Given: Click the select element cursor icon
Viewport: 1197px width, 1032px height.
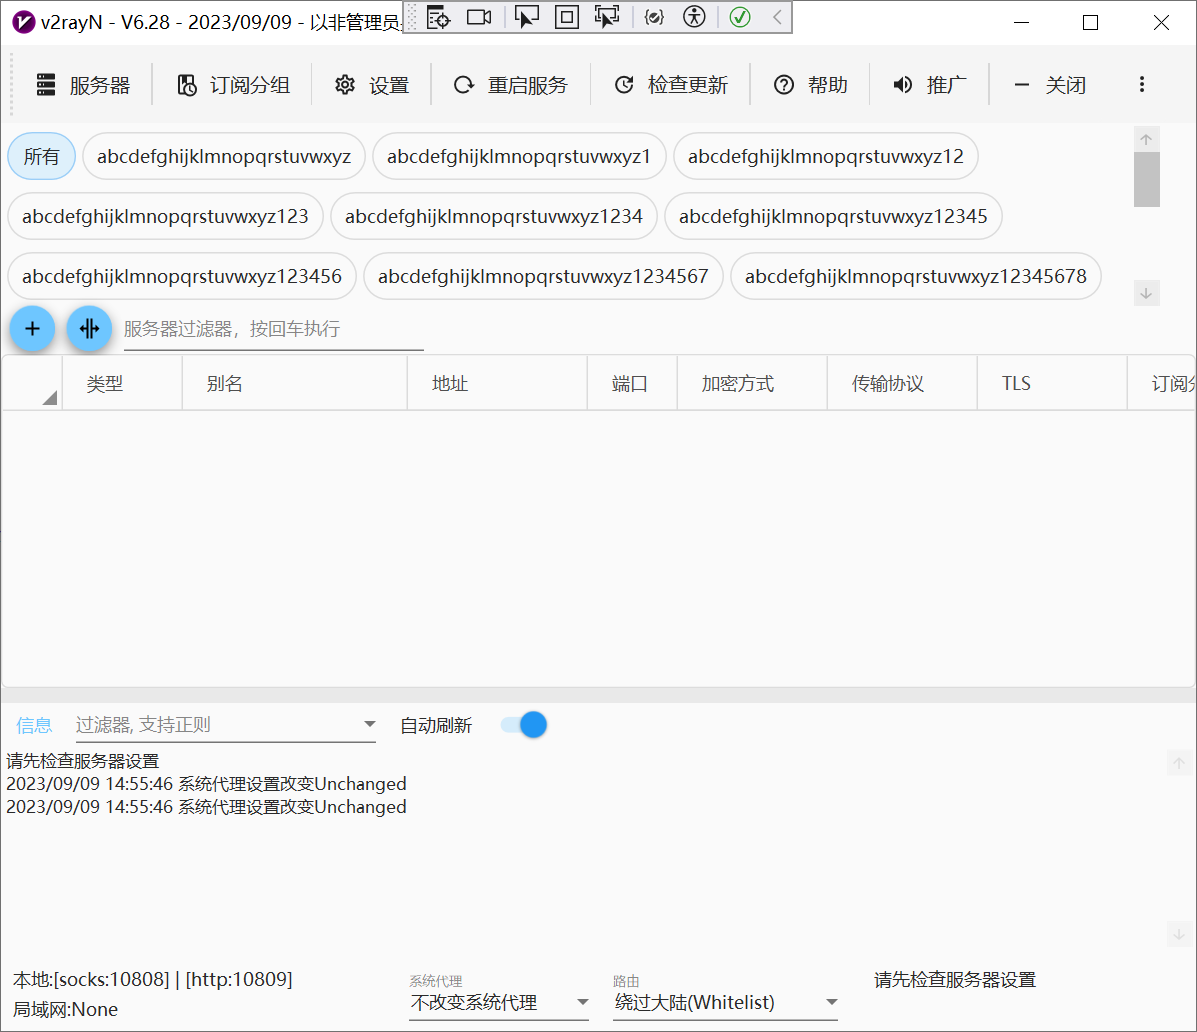Looking at the screenshot, I should coord(526,17).
